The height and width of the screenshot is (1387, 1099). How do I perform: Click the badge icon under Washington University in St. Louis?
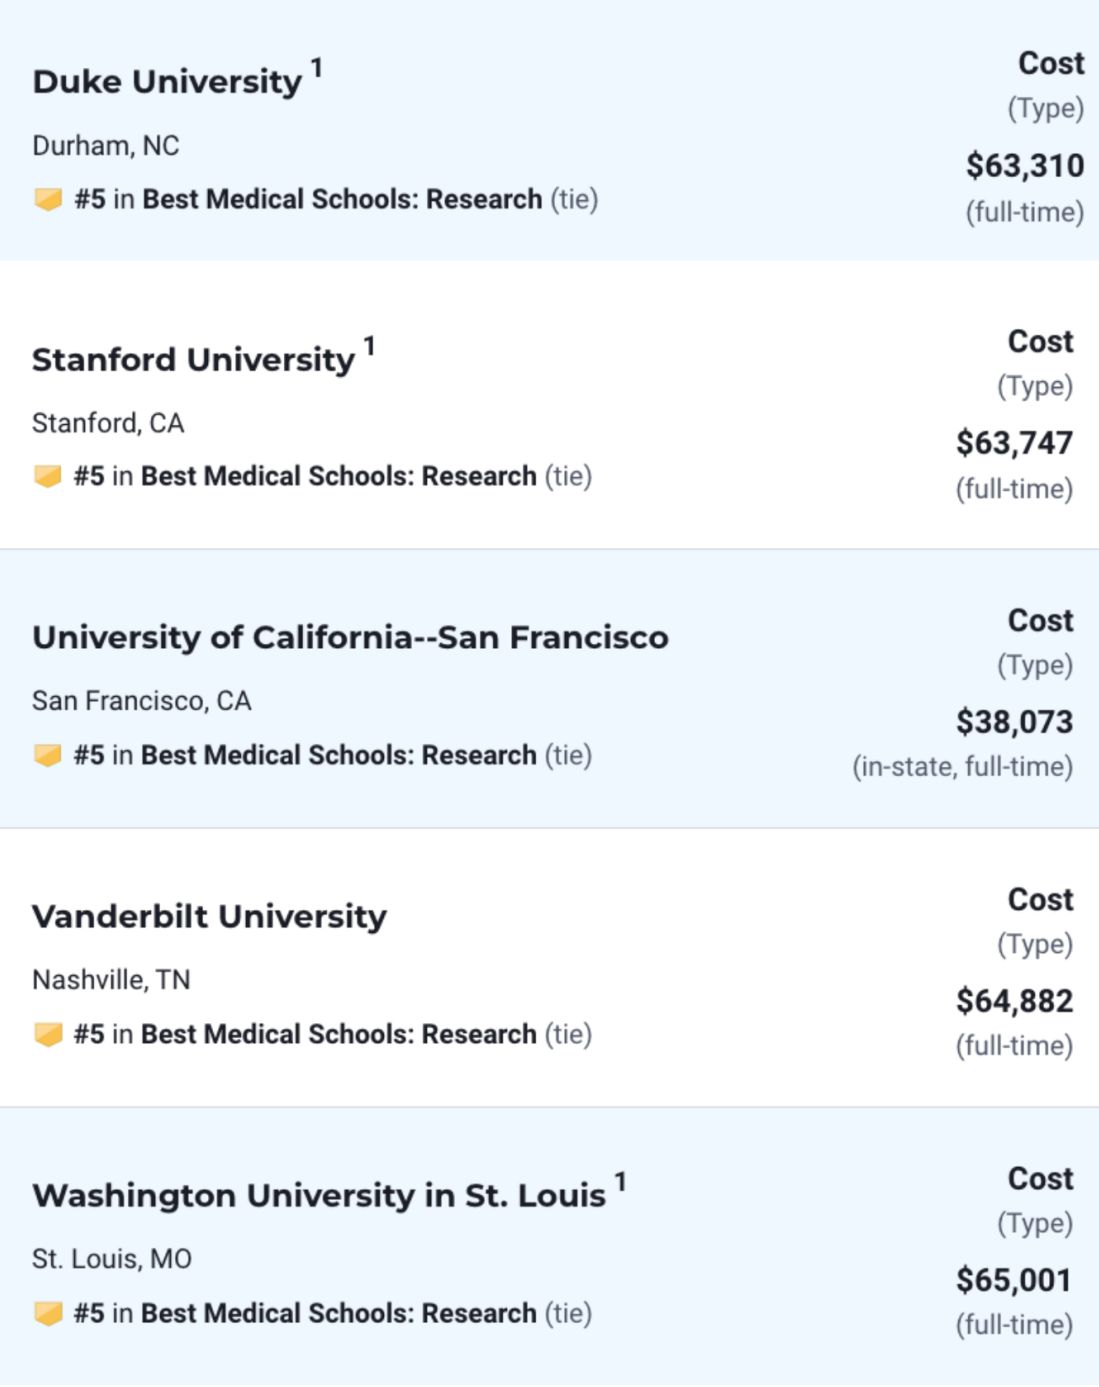[48, 1313]
